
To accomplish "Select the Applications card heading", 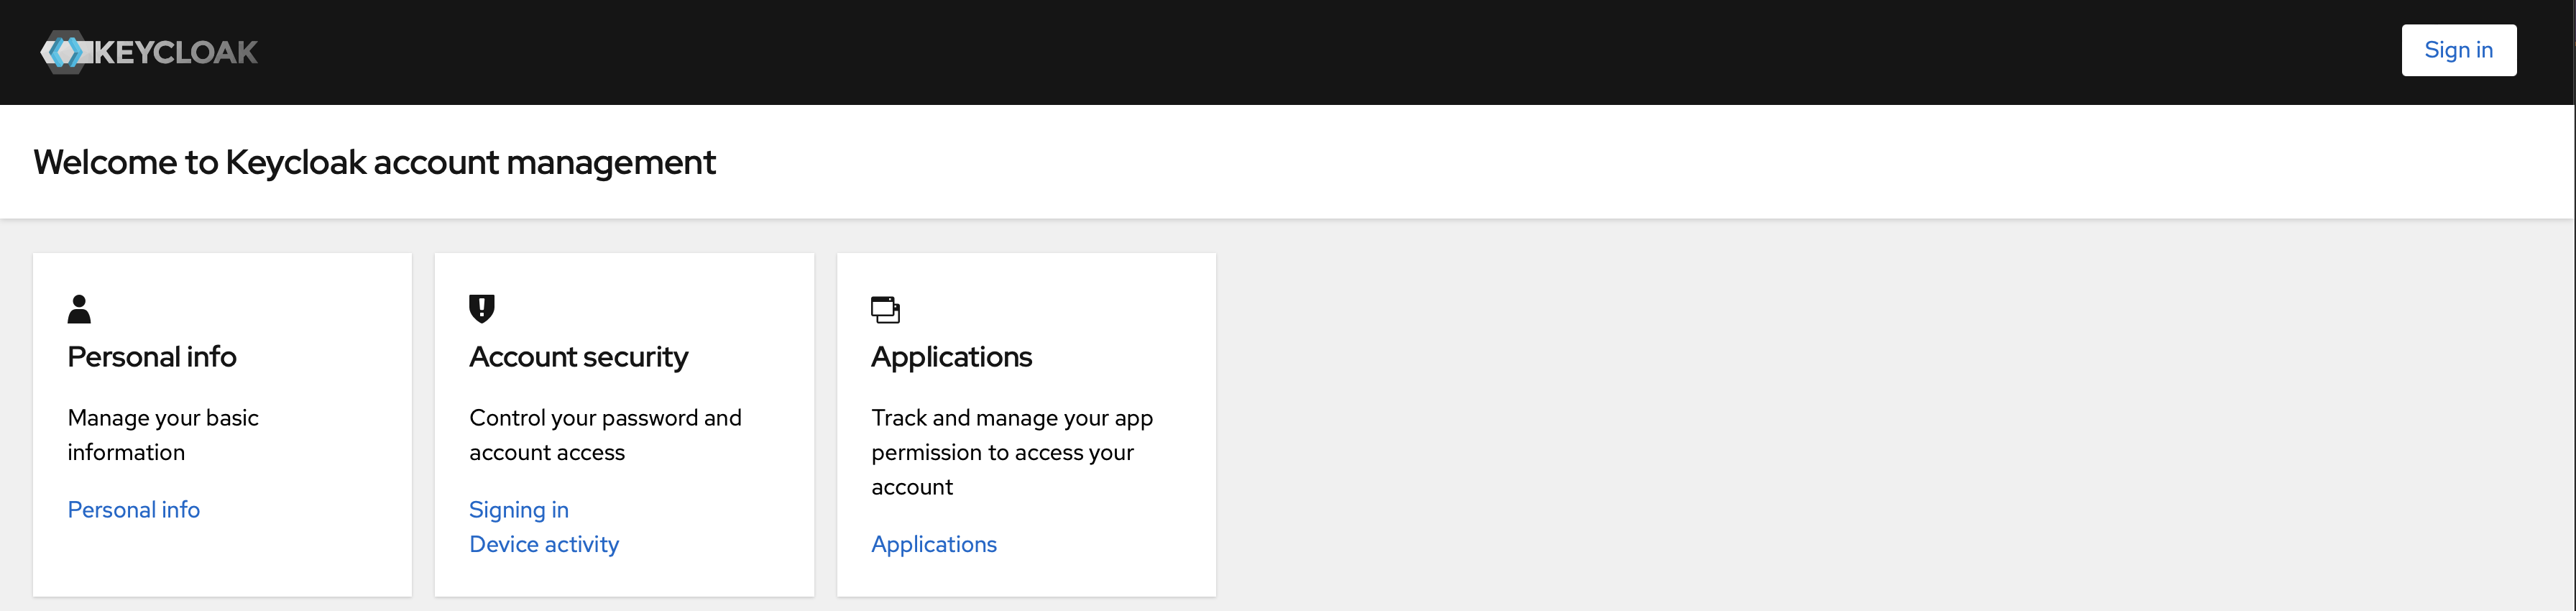I will pos(951,357).
